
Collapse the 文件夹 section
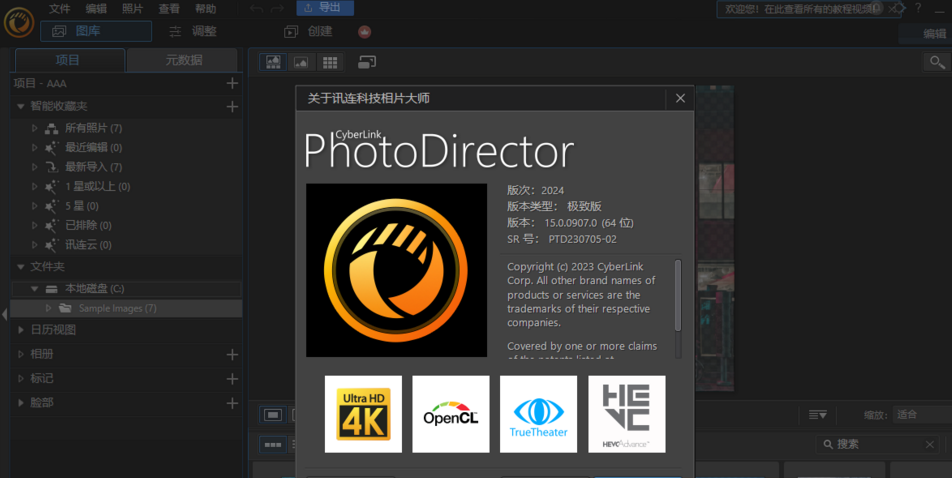21,267
